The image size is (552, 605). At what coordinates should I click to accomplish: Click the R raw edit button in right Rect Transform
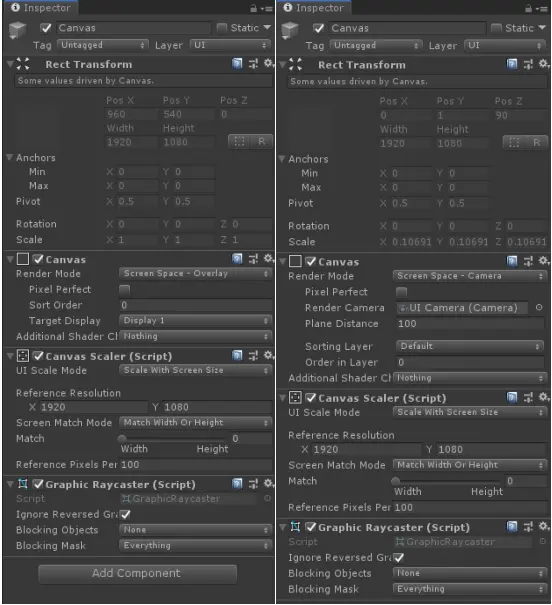tap(536, 143)
